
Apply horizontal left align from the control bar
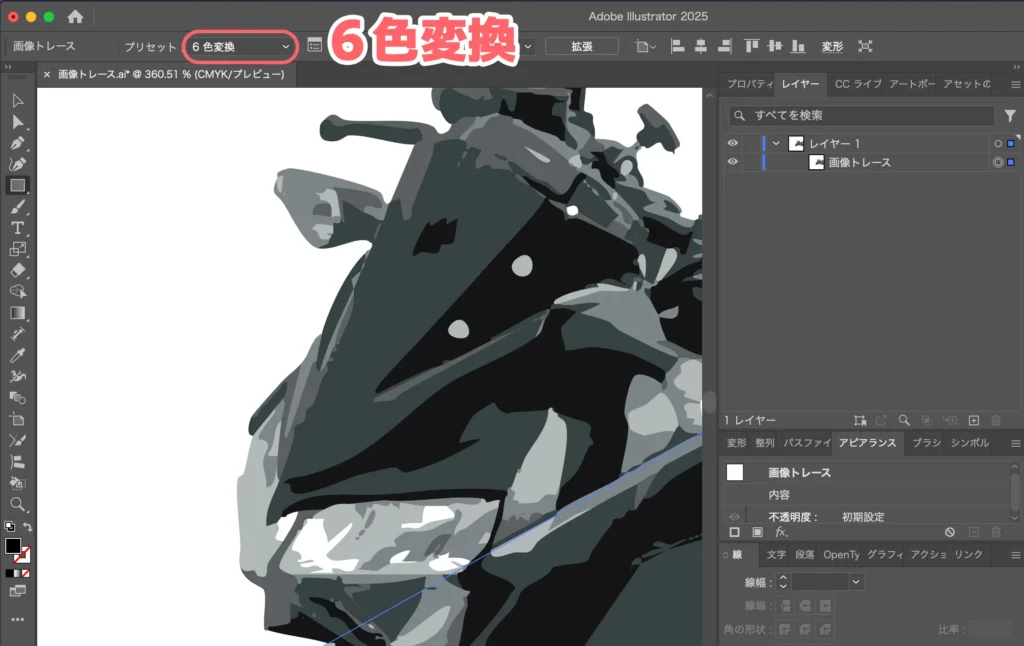click(676, 46)
